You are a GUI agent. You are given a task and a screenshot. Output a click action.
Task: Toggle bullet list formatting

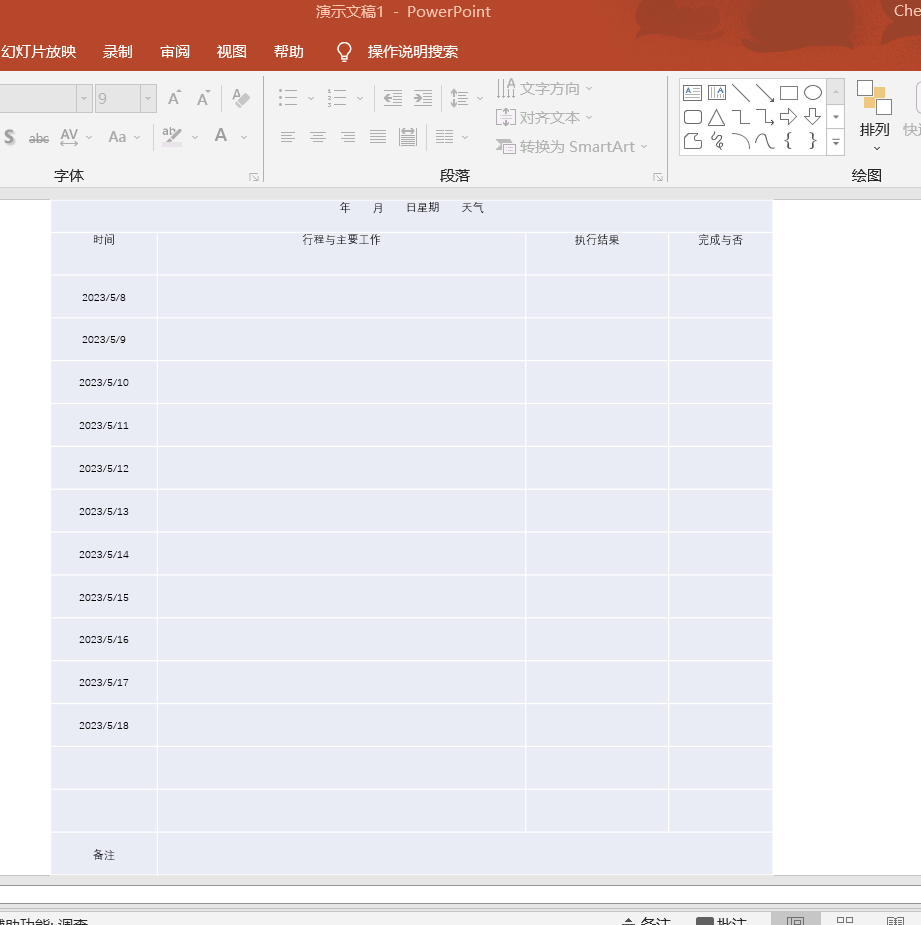(x=287, y=98)
